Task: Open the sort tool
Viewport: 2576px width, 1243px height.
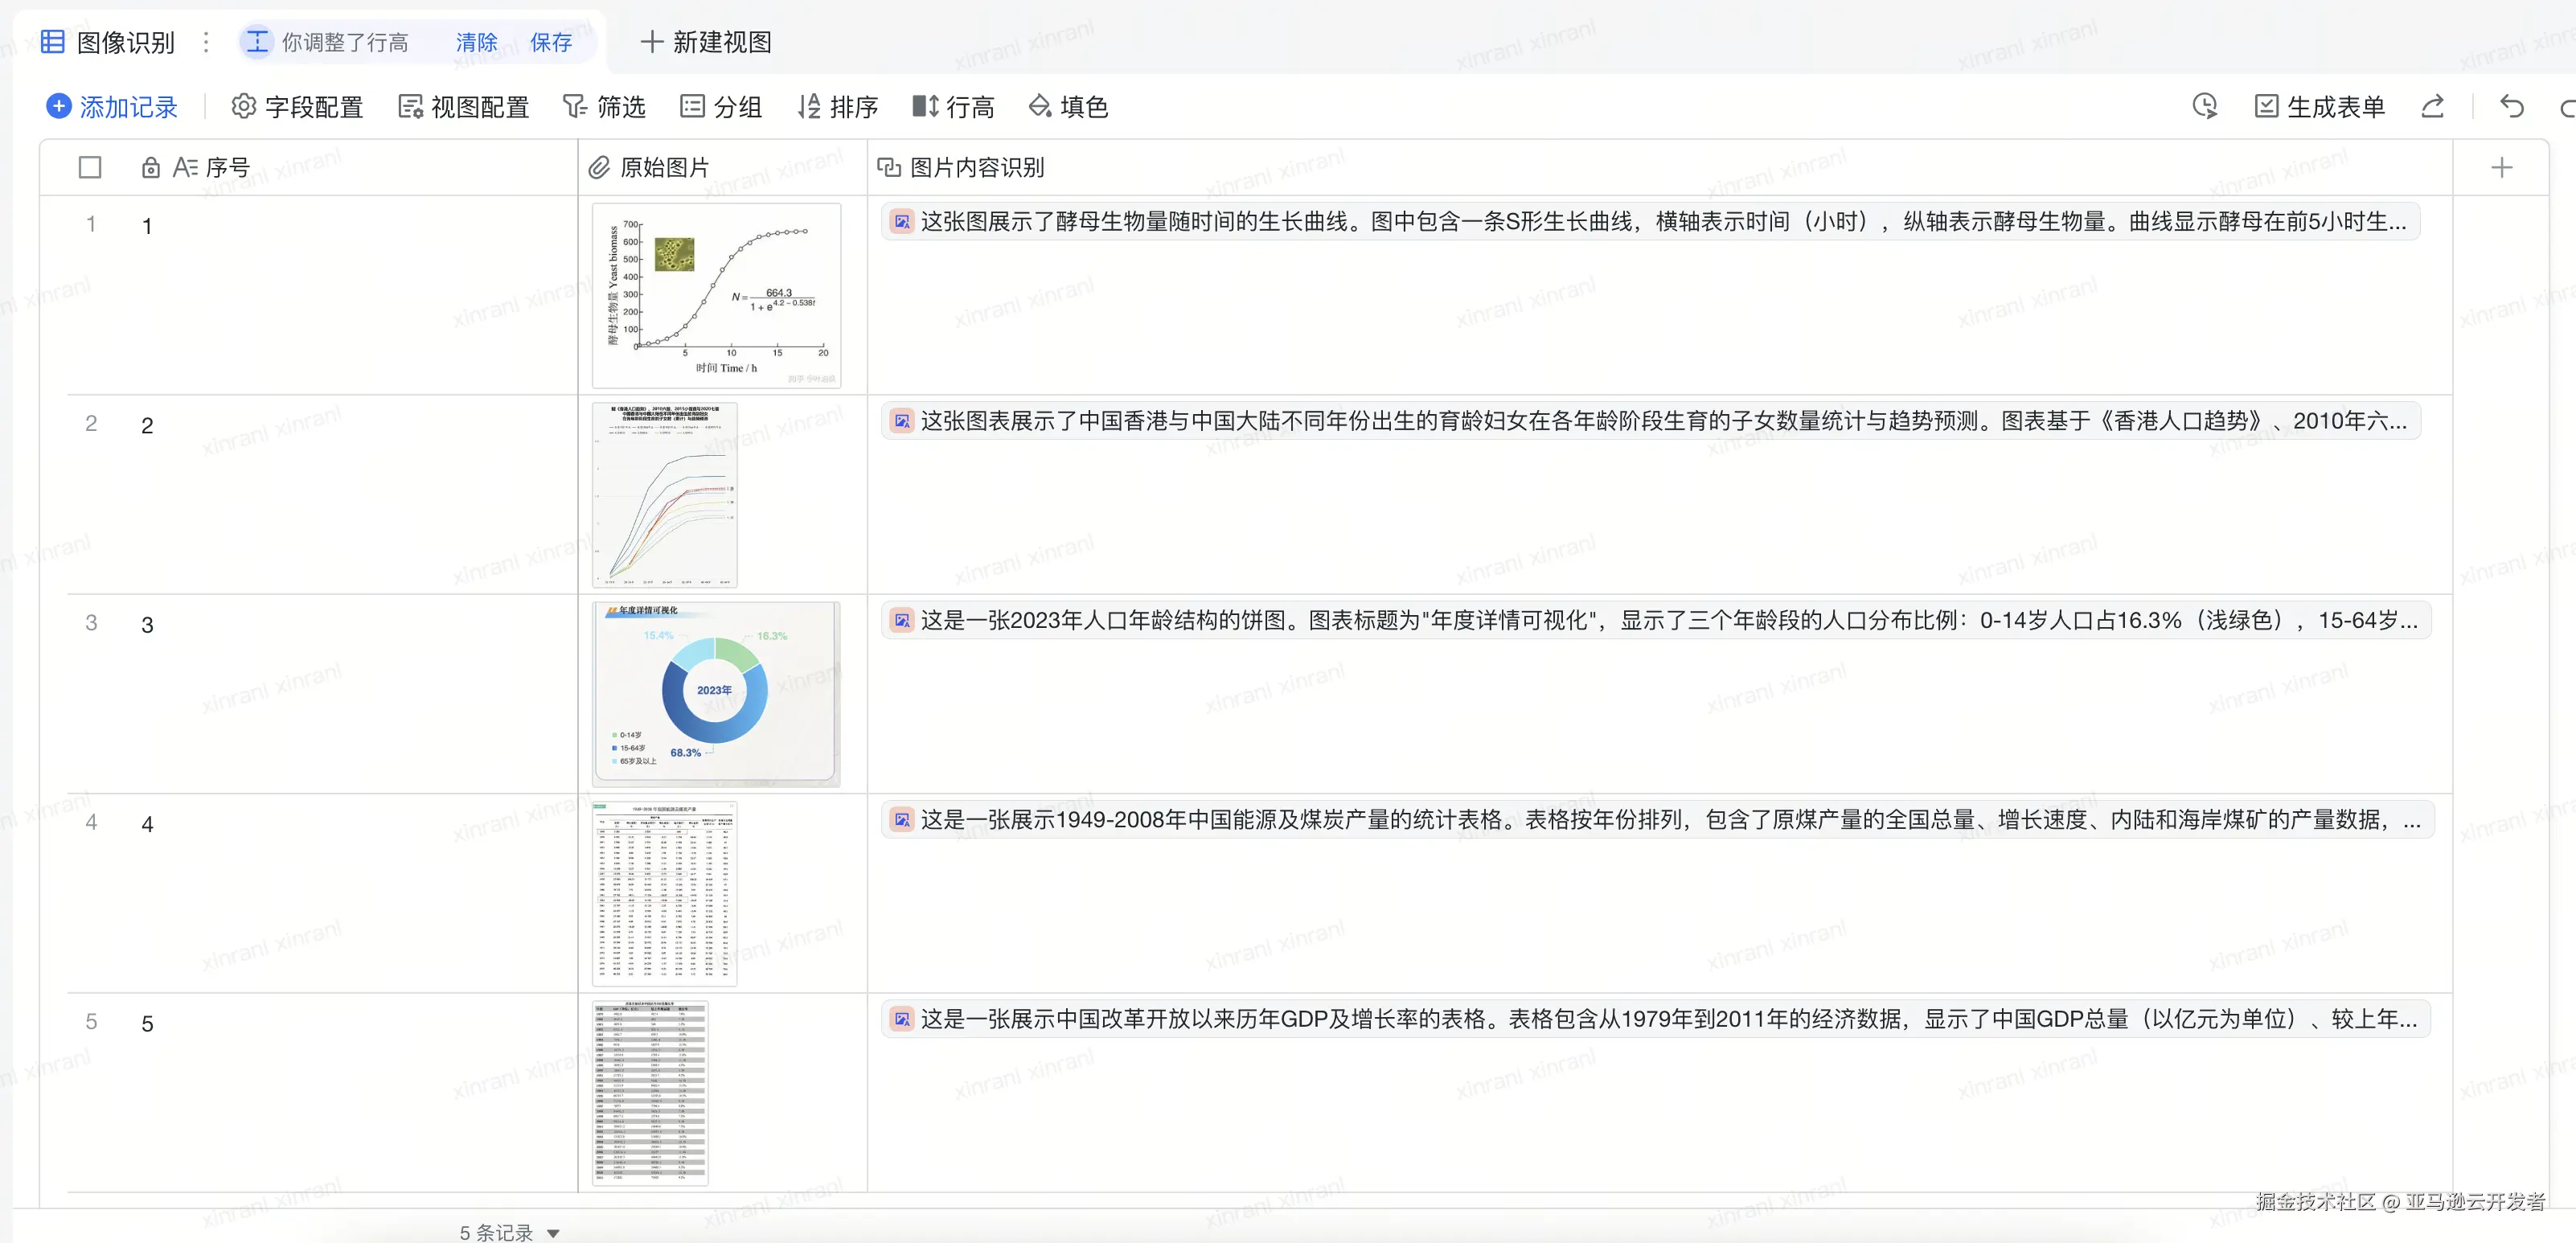Action: pyautogui.click(x=838, y=106)
